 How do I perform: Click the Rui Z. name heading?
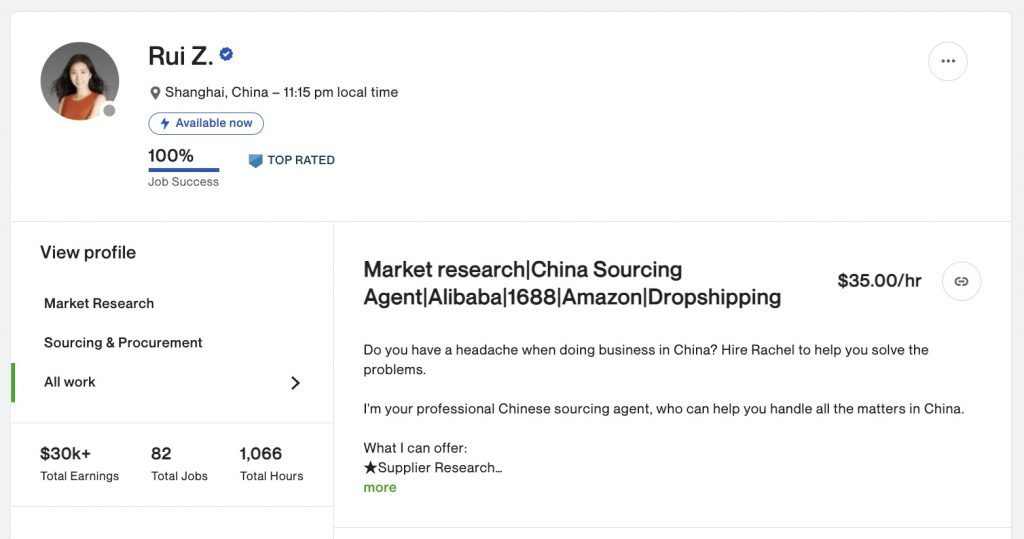(x=180, y=56)
